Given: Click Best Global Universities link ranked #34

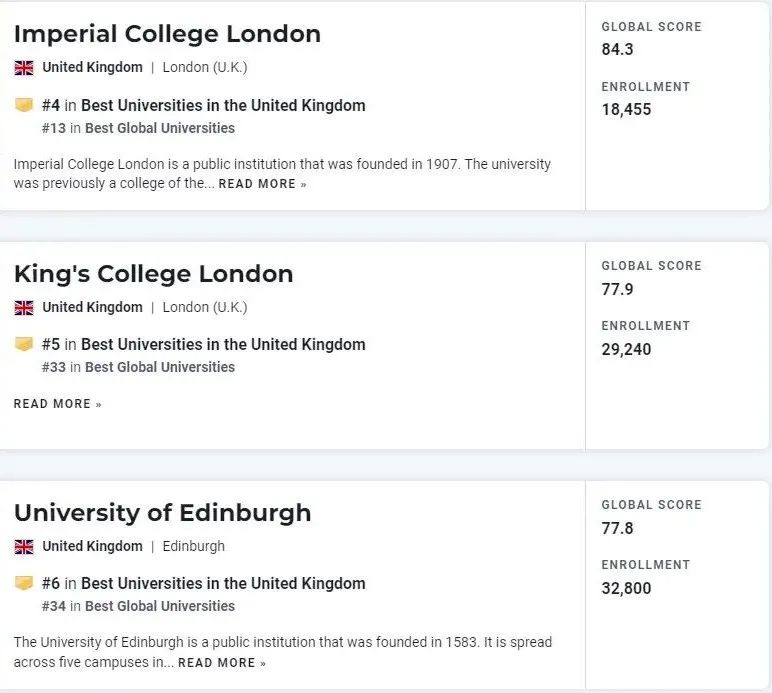Looking at the screenshot, I should (x=160, y=606).
